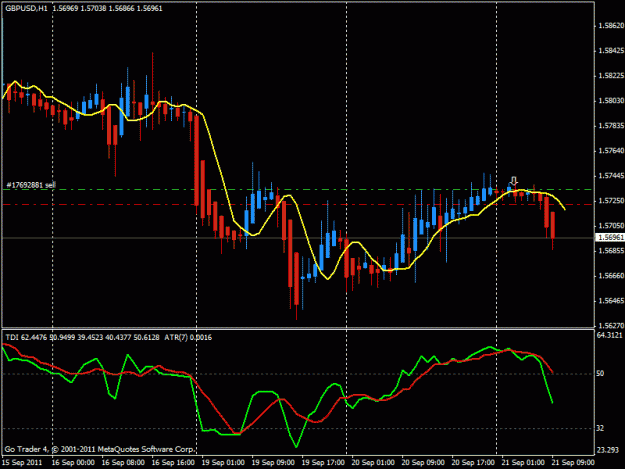Screen dimensions: 625x469
Task: Click the 1.57050 price scale value
Action: point(611,226)
